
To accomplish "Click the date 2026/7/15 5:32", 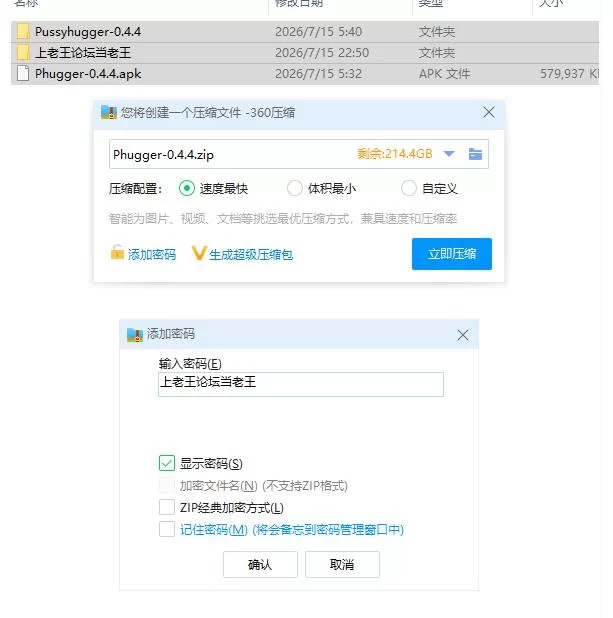I will 318,74.
